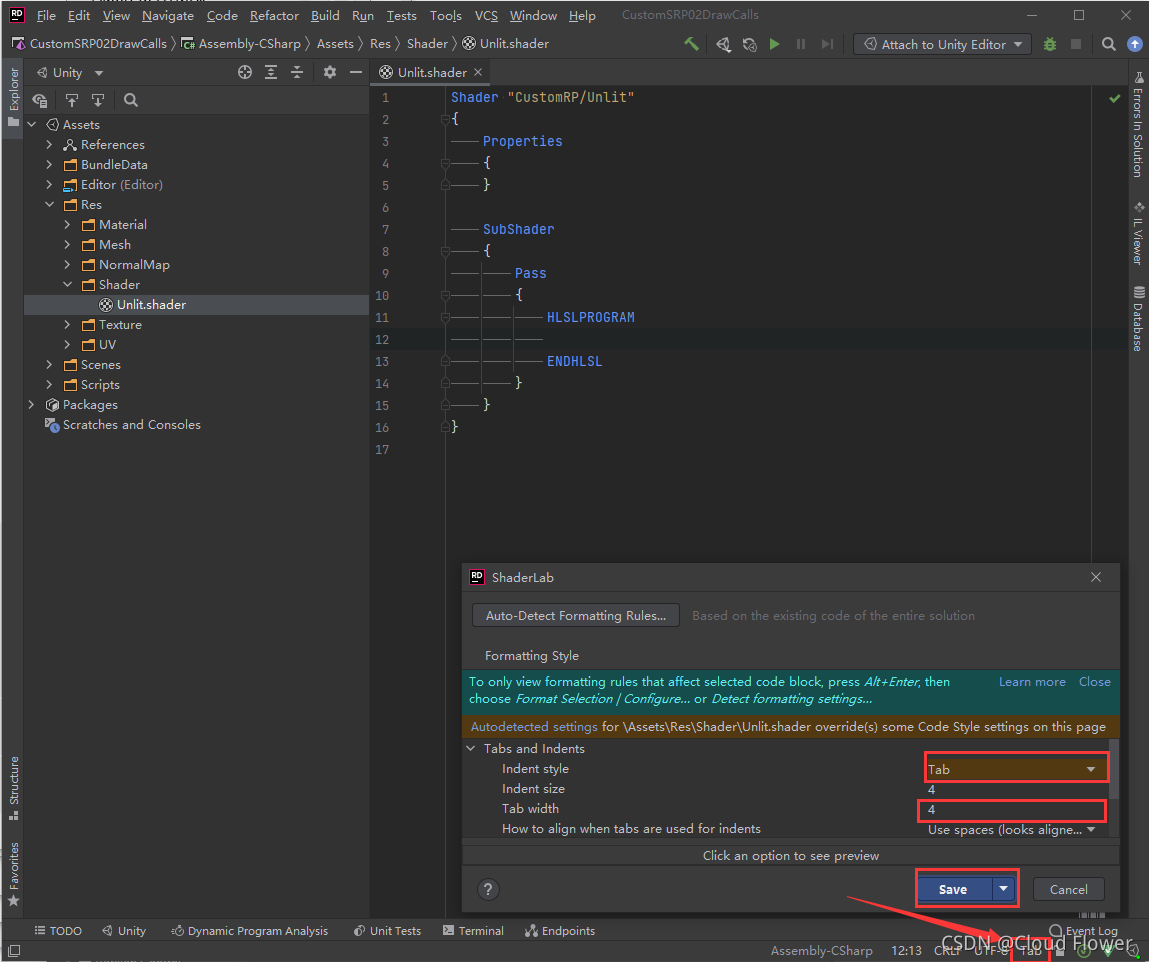This screenshot has width=1149, height=962.
Task: Start debugging via the green Run button
Action: click(x=775, y=44)
